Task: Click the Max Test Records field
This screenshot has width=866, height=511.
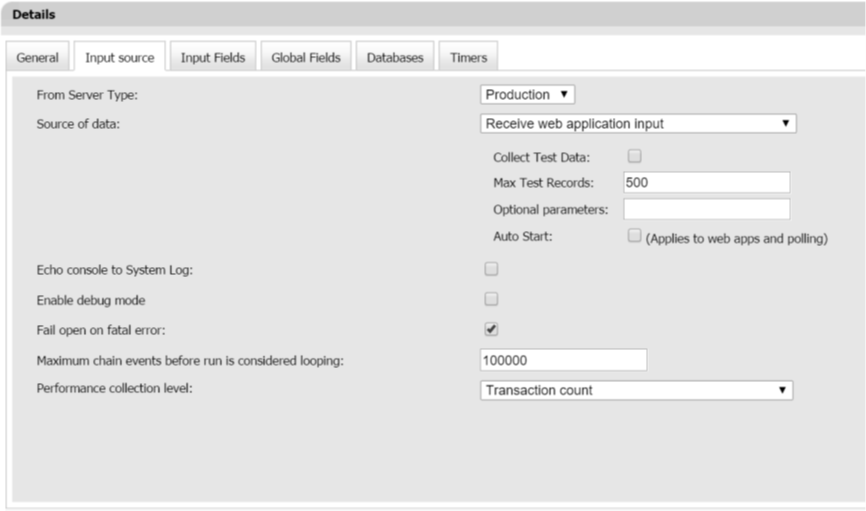Action: pos(706,183)
